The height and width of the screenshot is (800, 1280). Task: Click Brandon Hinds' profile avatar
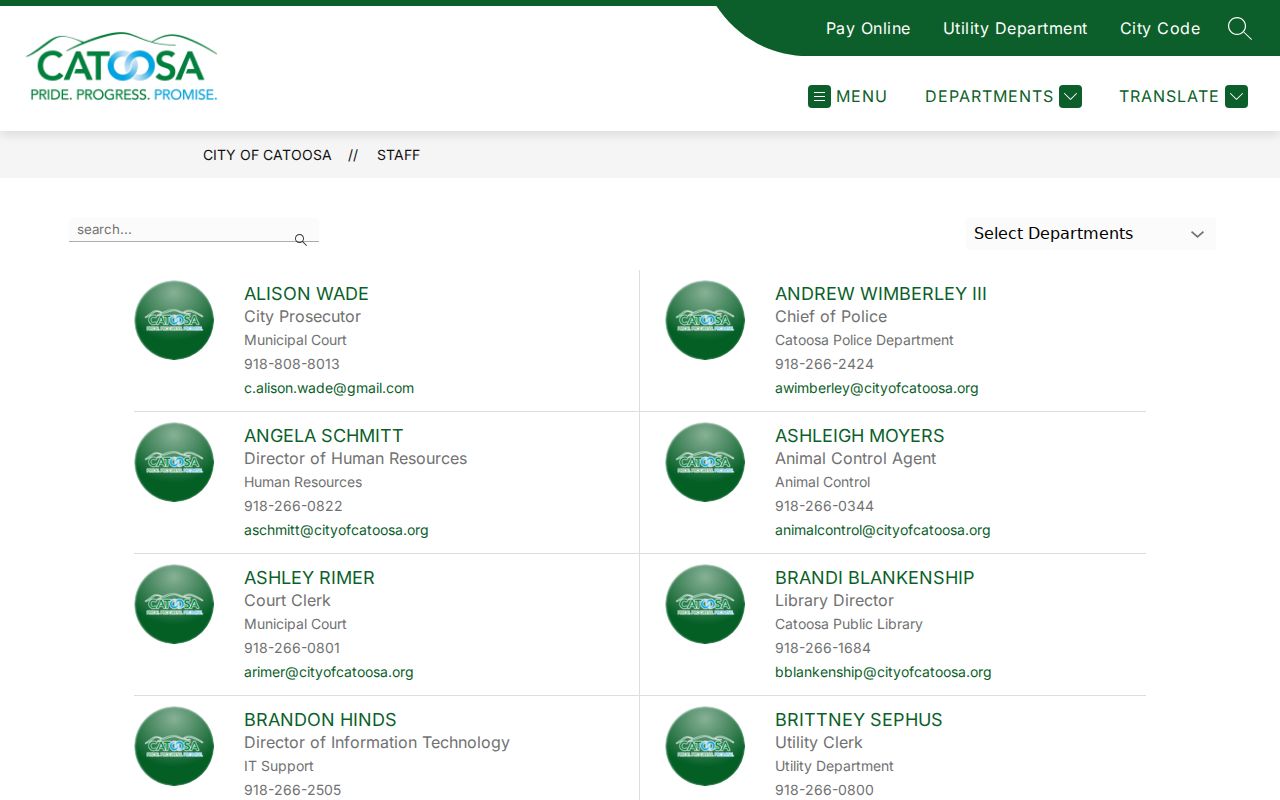[x=174, y=746]
